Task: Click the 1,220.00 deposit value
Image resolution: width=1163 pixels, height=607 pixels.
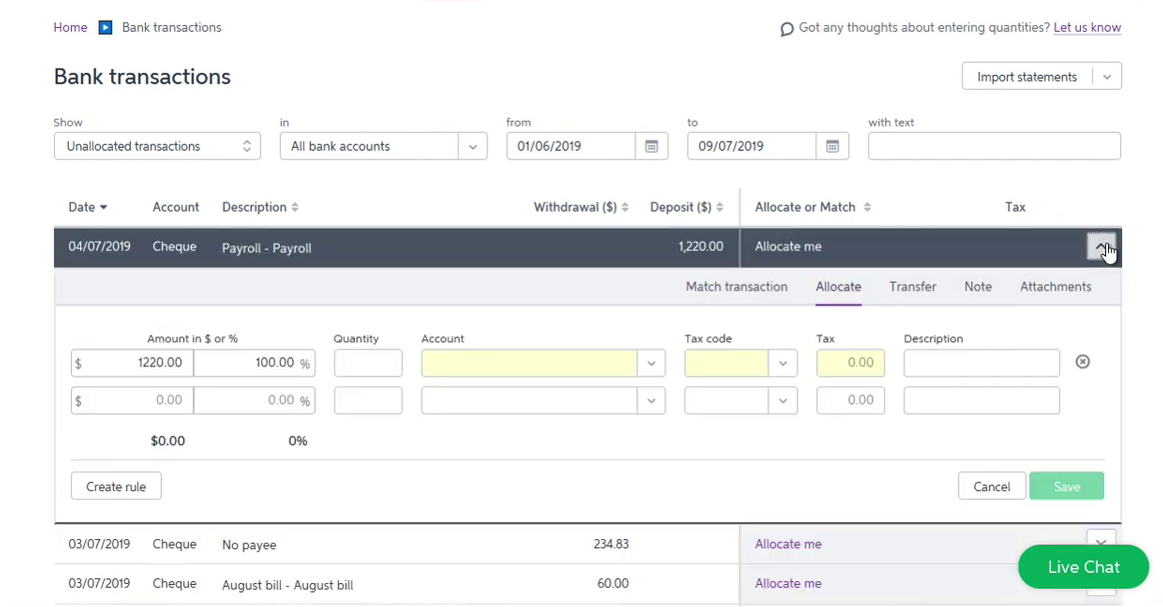Action: [701, 246]
